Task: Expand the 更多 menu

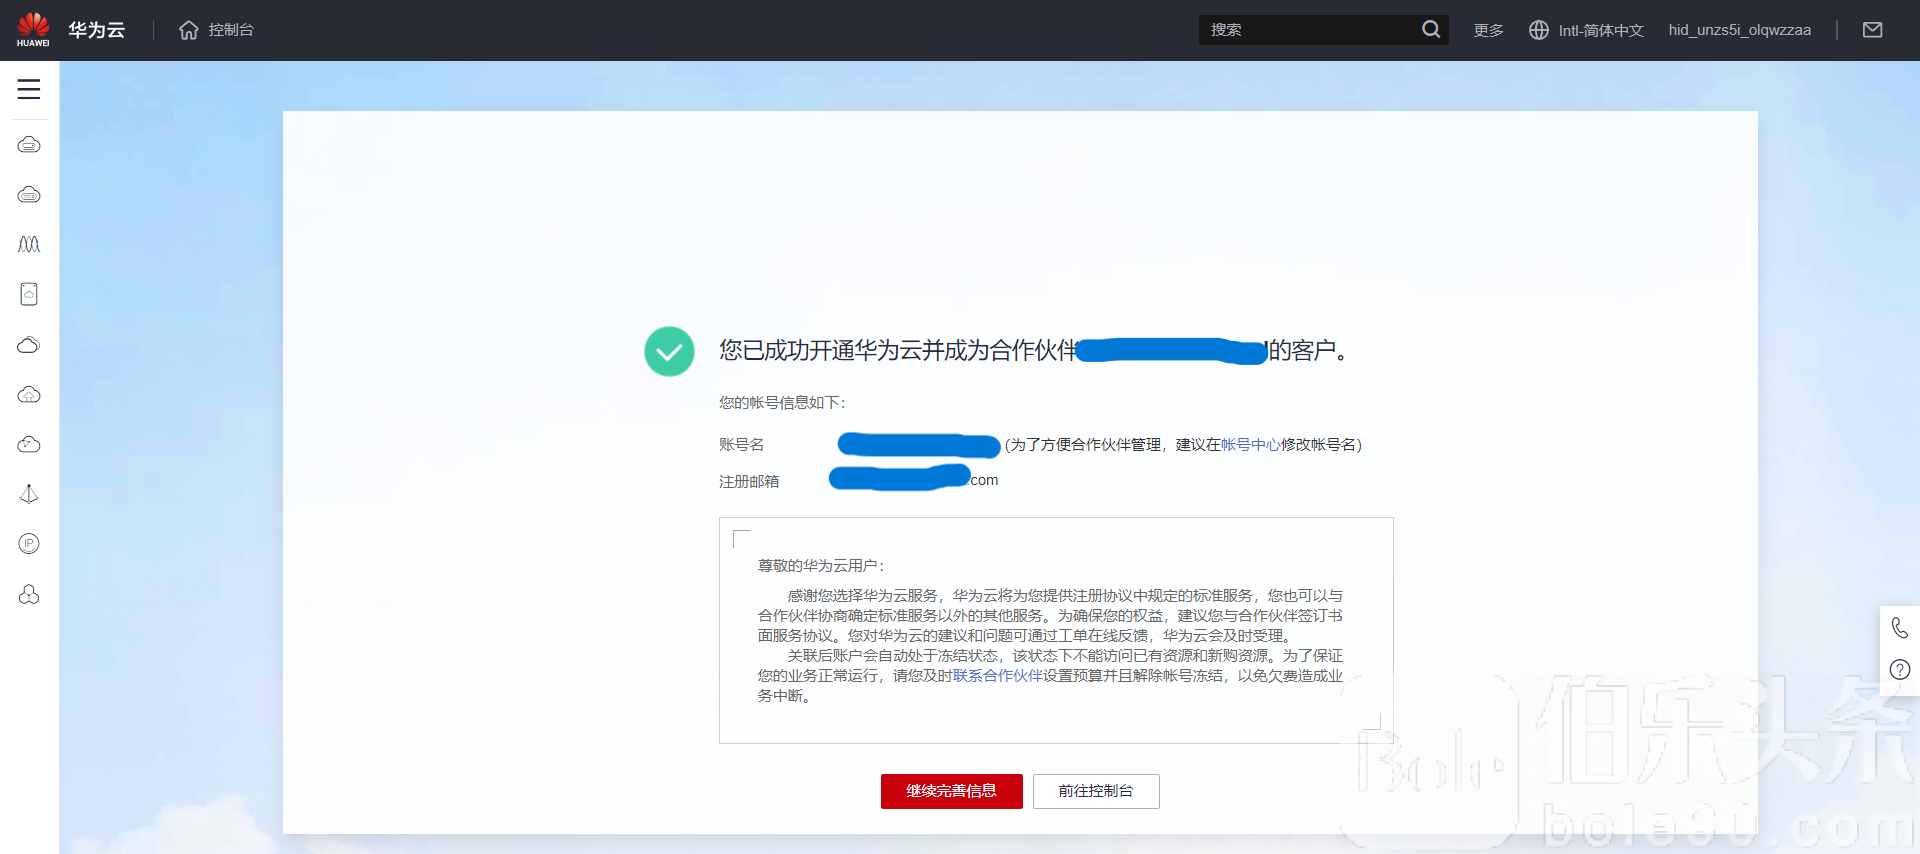Action: [x=1488, y=30]
